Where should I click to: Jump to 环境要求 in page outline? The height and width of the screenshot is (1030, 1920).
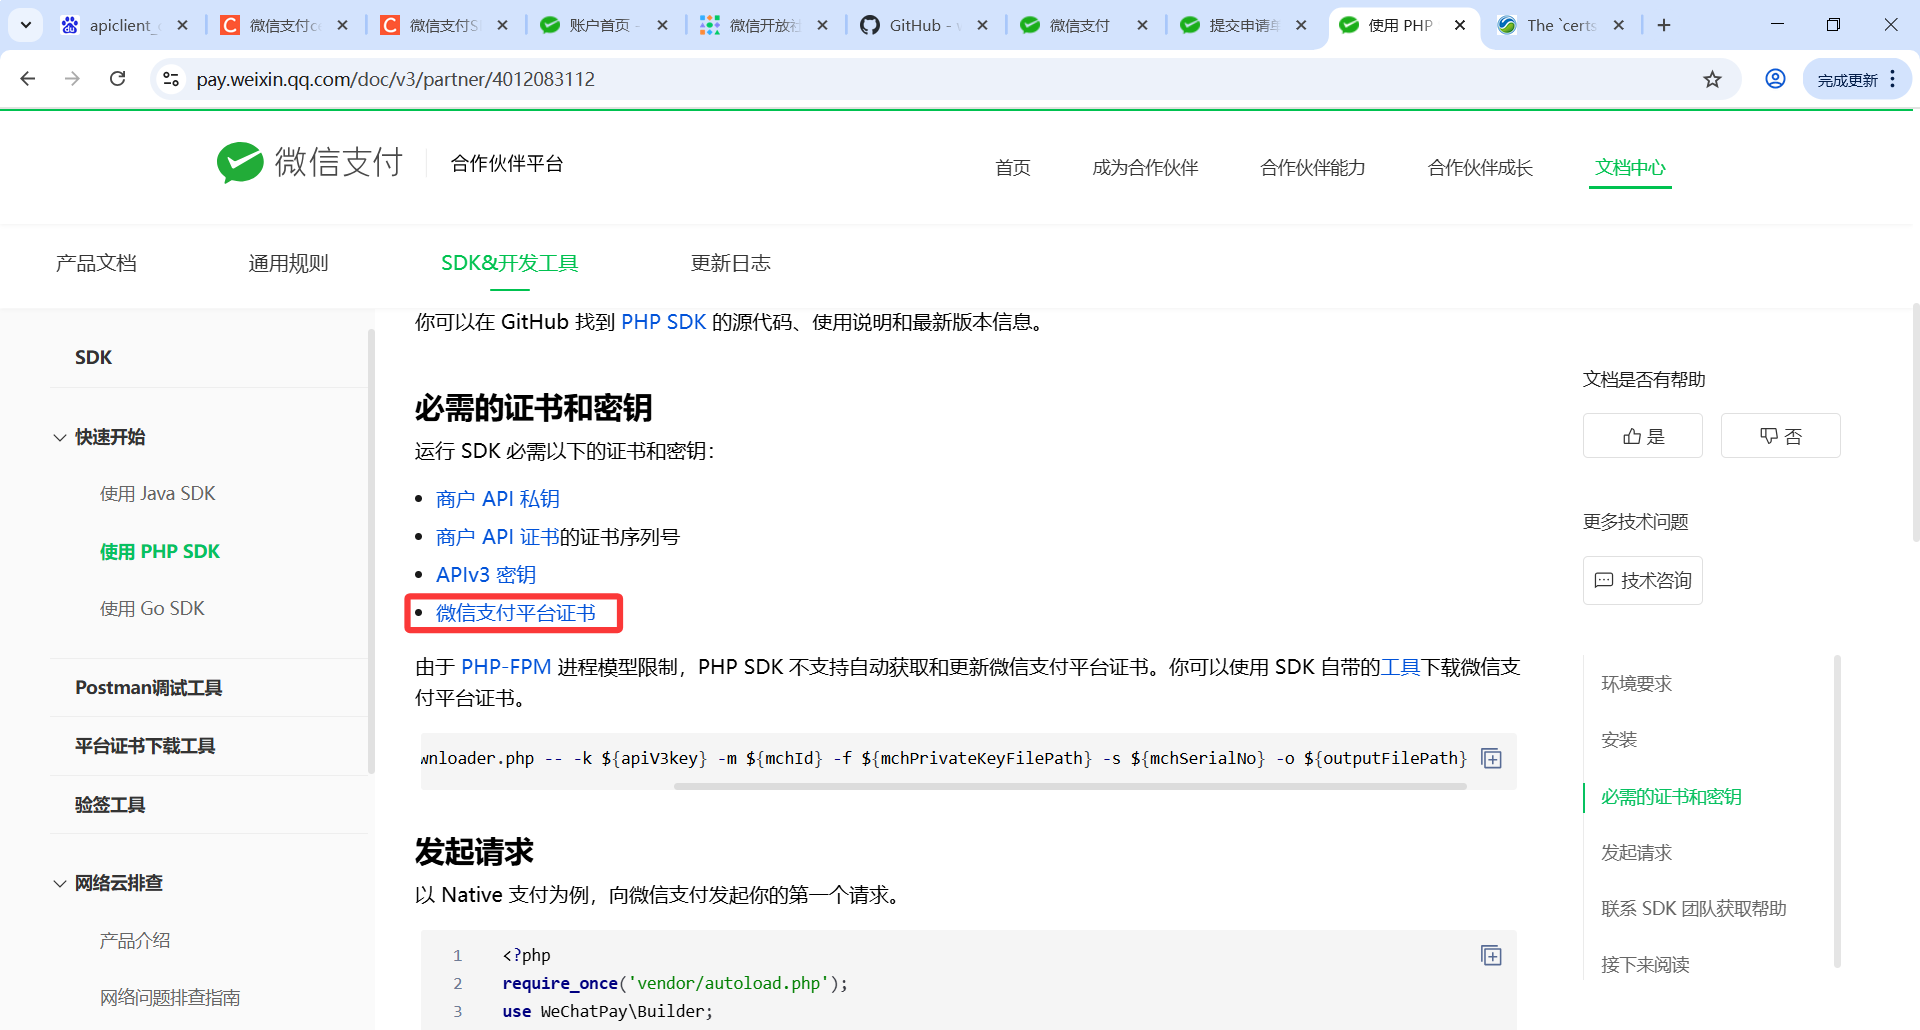click(1636, 683)
